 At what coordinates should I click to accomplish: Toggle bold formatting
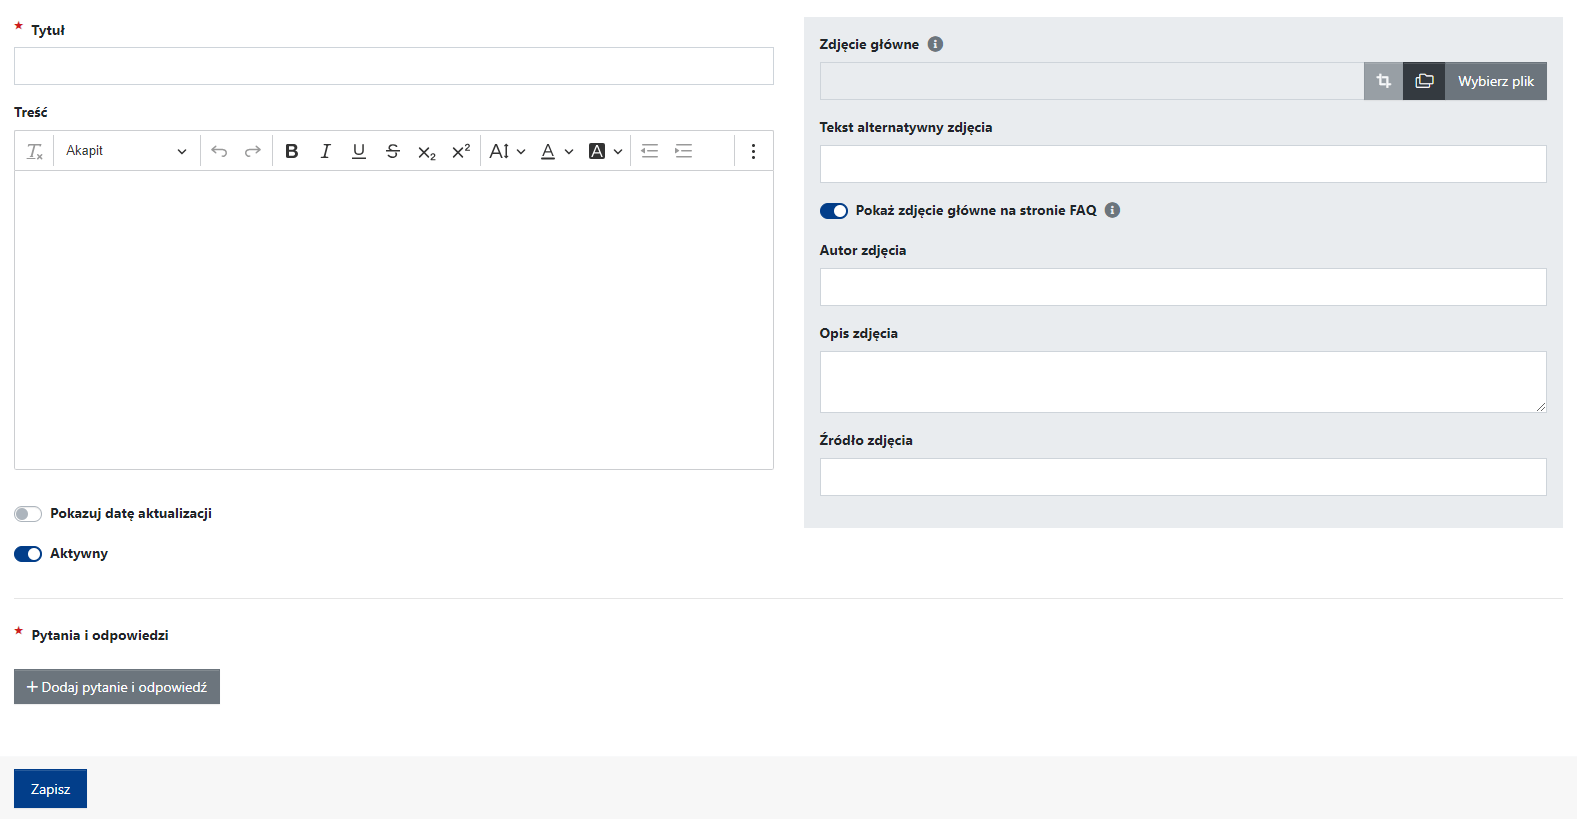[292, 151]
